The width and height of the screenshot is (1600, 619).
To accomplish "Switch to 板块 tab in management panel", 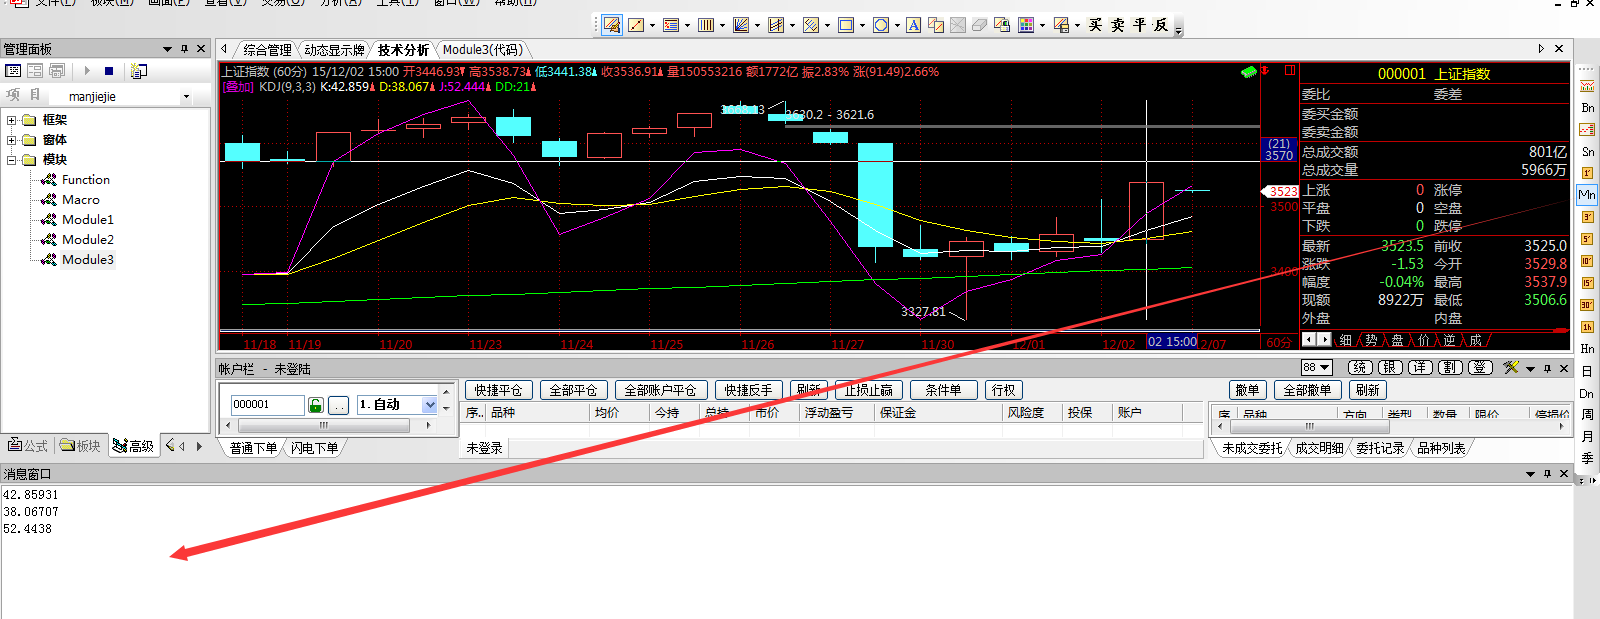I will tap(80, 446).
